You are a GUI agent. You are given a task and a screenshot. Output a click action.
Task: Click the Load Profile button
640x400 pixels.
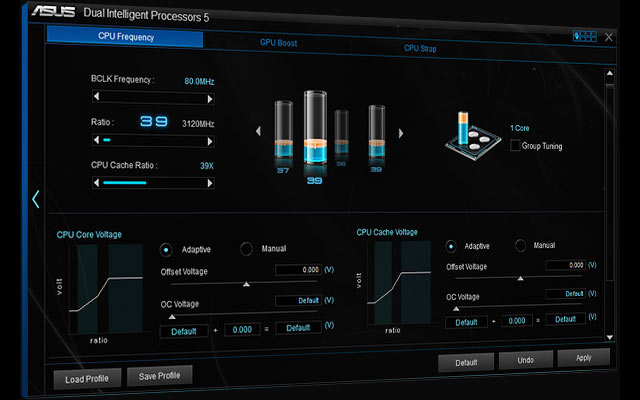coord(88,377)
